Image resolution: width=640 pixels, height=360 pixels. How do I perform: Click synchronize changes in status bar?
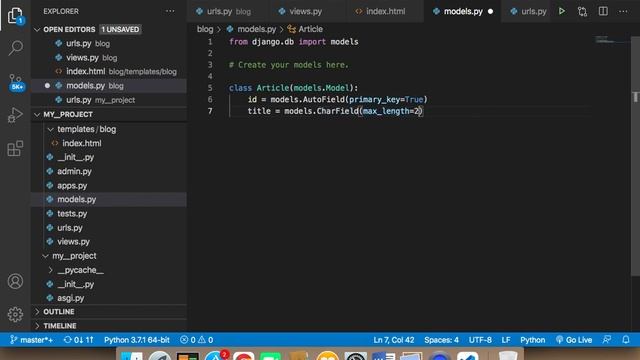pyautogui.click(x=78, y=340)
